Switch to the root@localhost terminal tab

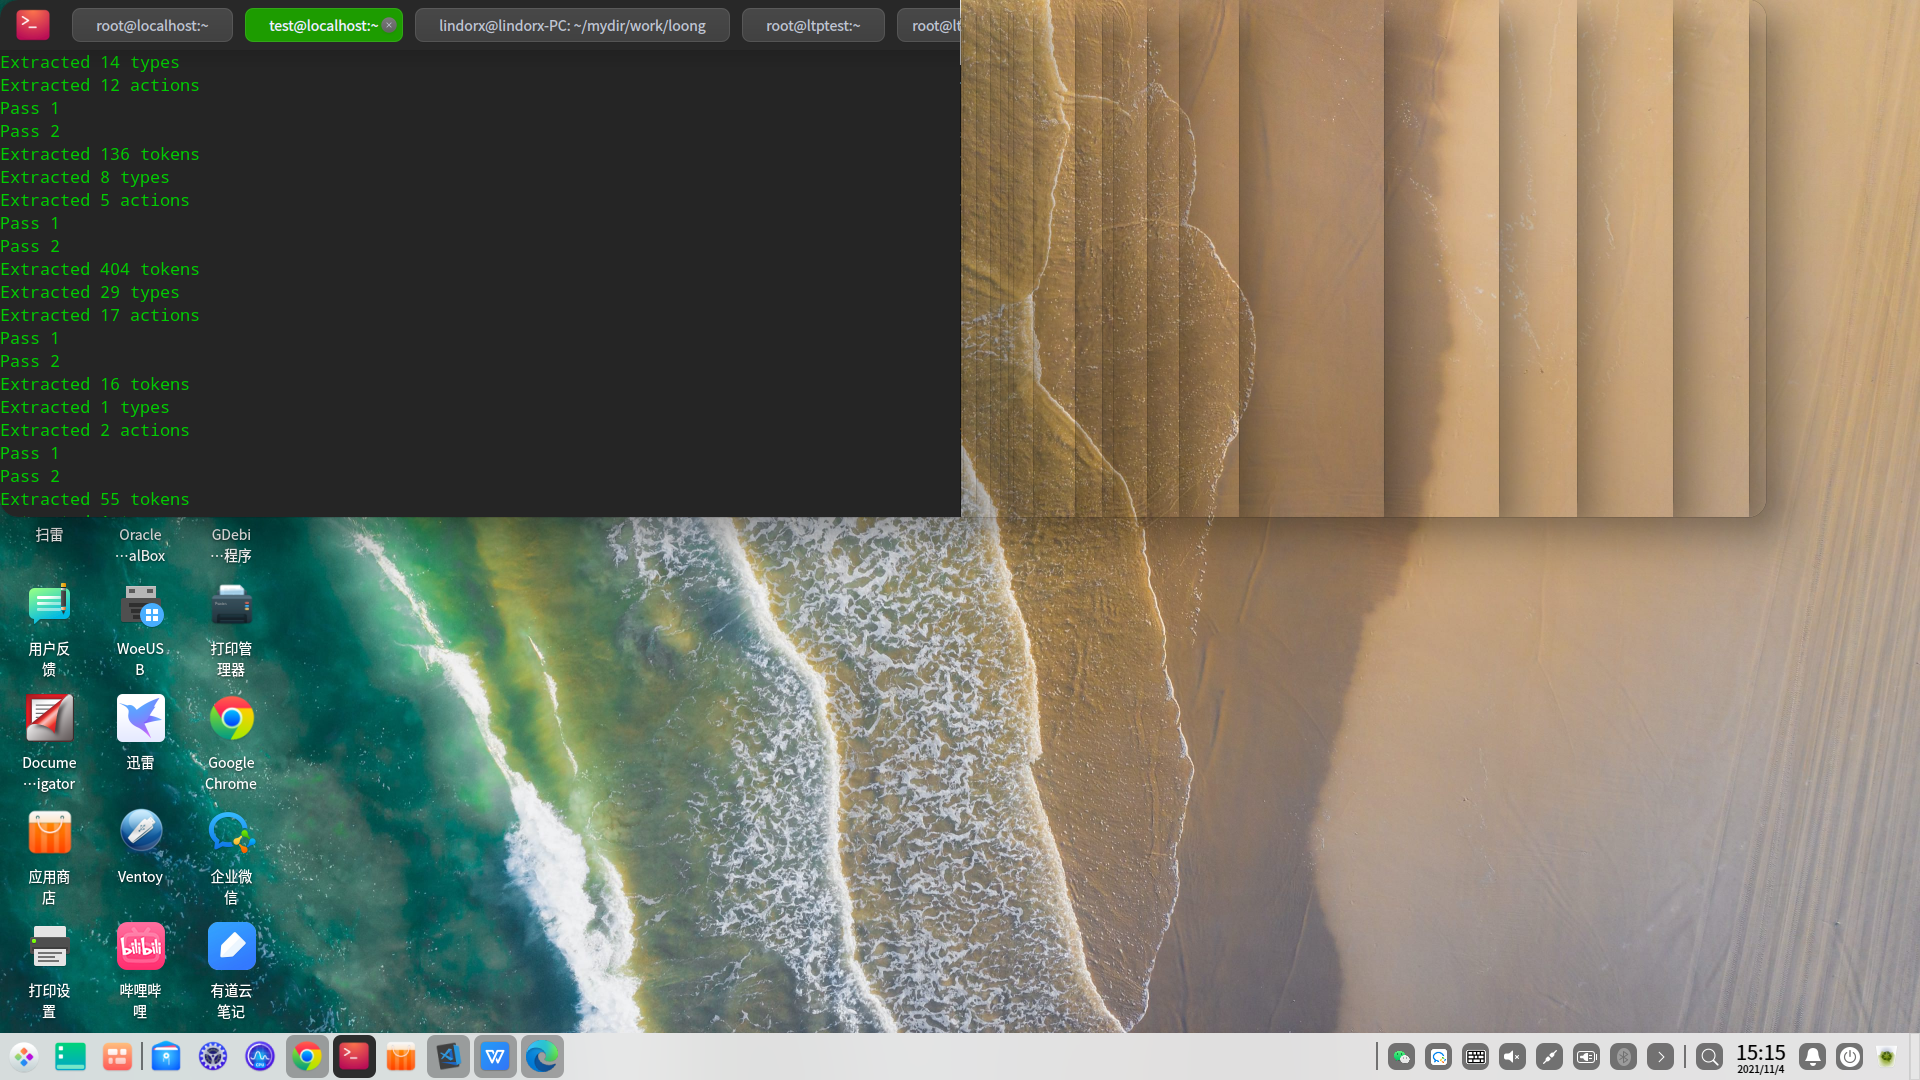[x=152, y=25]
